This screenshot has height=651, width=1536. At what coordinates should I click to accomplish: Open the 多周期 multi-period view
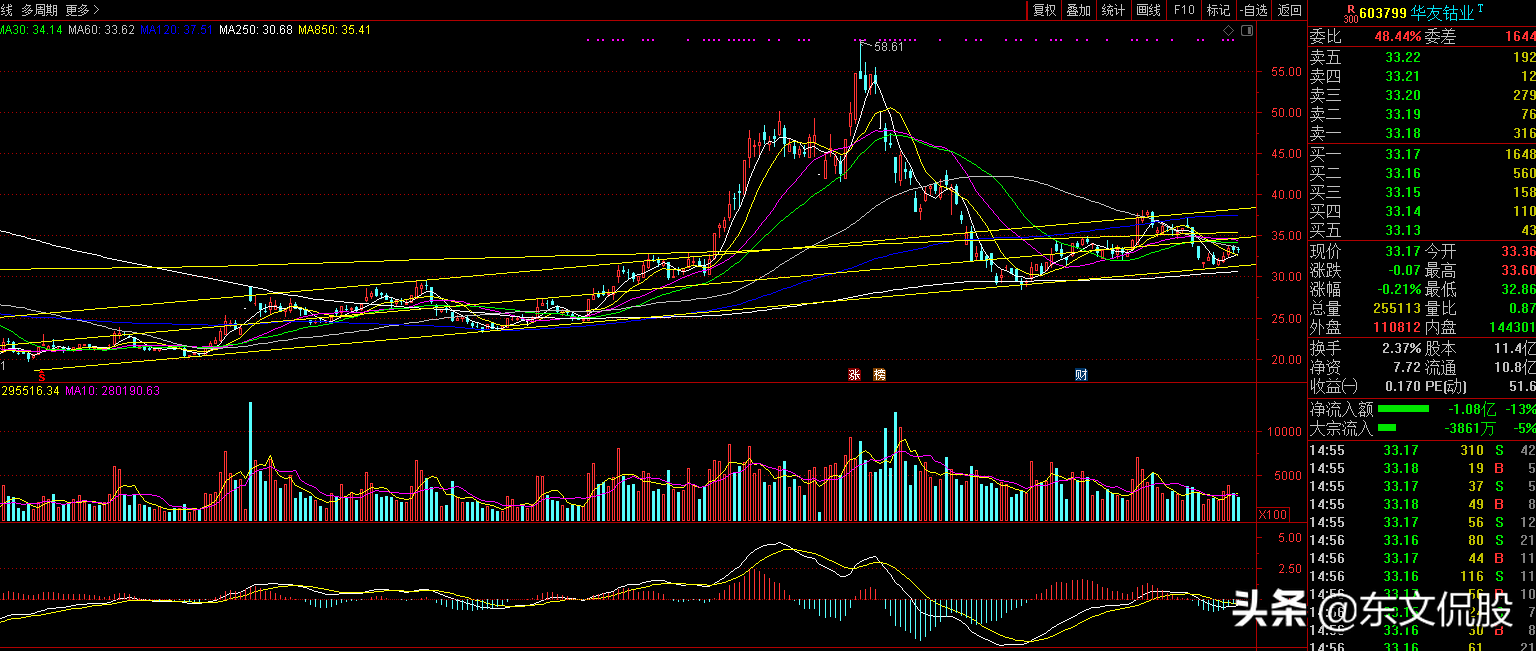point(39,10)
